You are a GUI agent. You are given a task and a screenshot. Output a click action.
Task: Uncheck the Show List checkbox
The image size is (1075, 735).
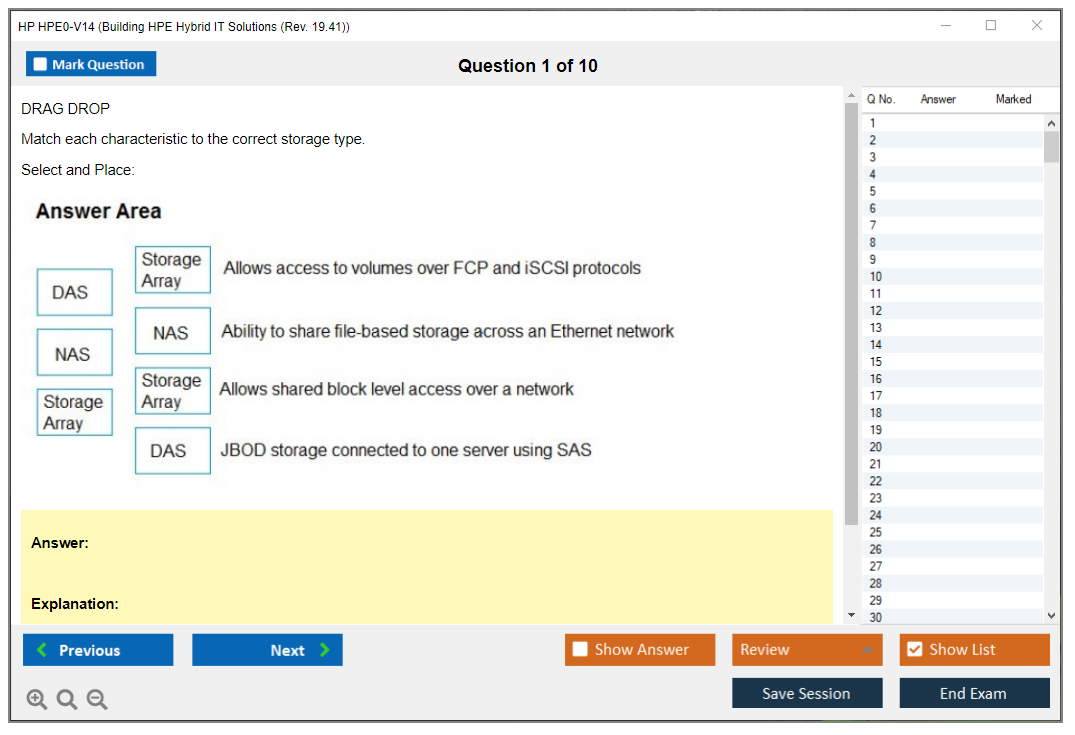pos(914,650)
